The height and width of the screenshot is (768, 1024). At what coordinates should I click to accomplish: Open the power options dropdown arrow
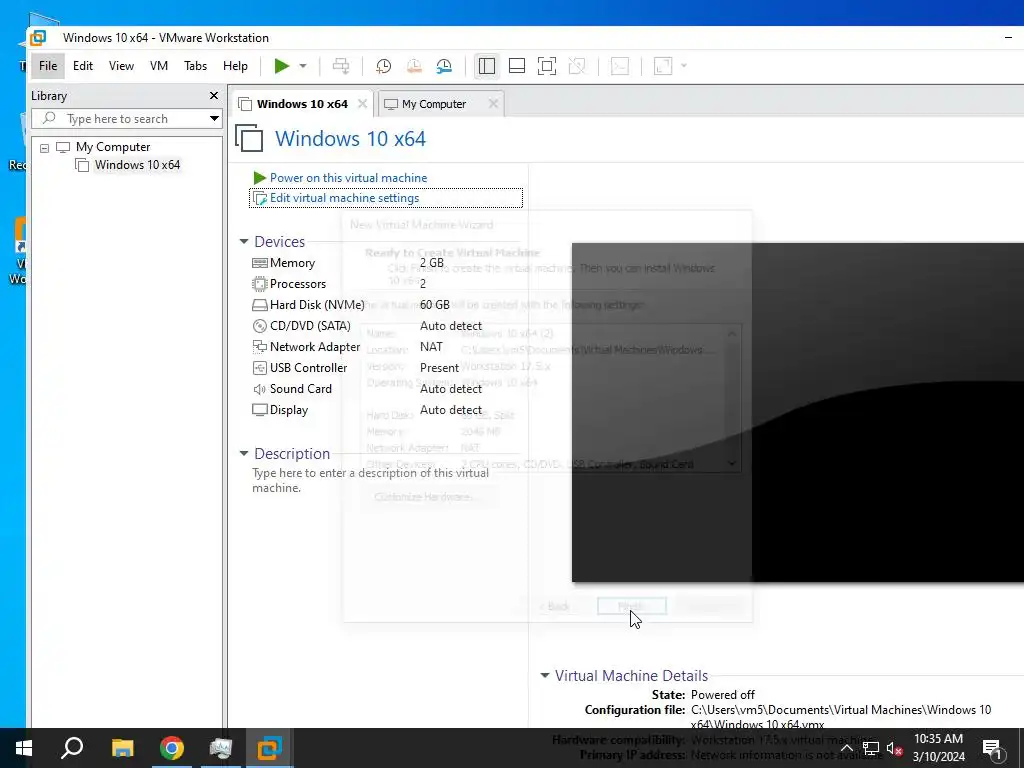click(x=303, y=66)
